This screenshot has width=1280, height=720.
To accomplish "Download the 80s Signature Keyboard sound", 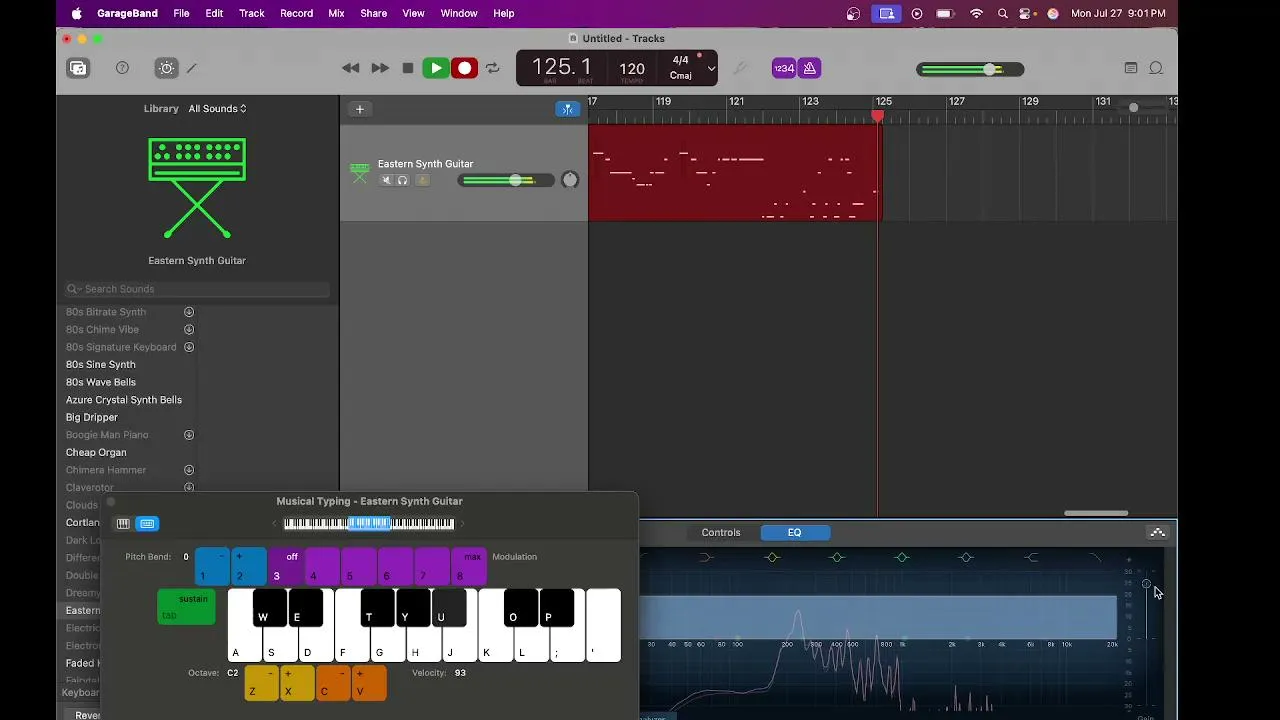I will click(x=189, y=347).
